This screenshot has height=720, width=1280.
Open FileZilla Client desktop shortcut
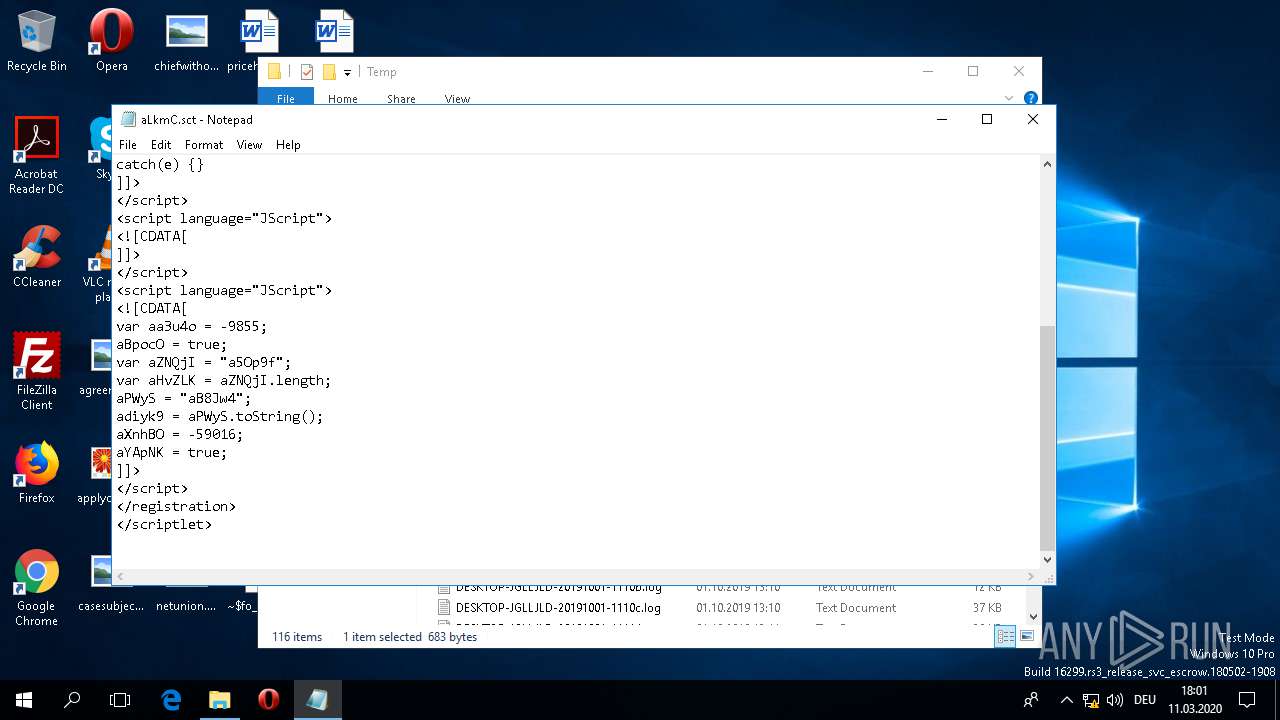[37, 371]
